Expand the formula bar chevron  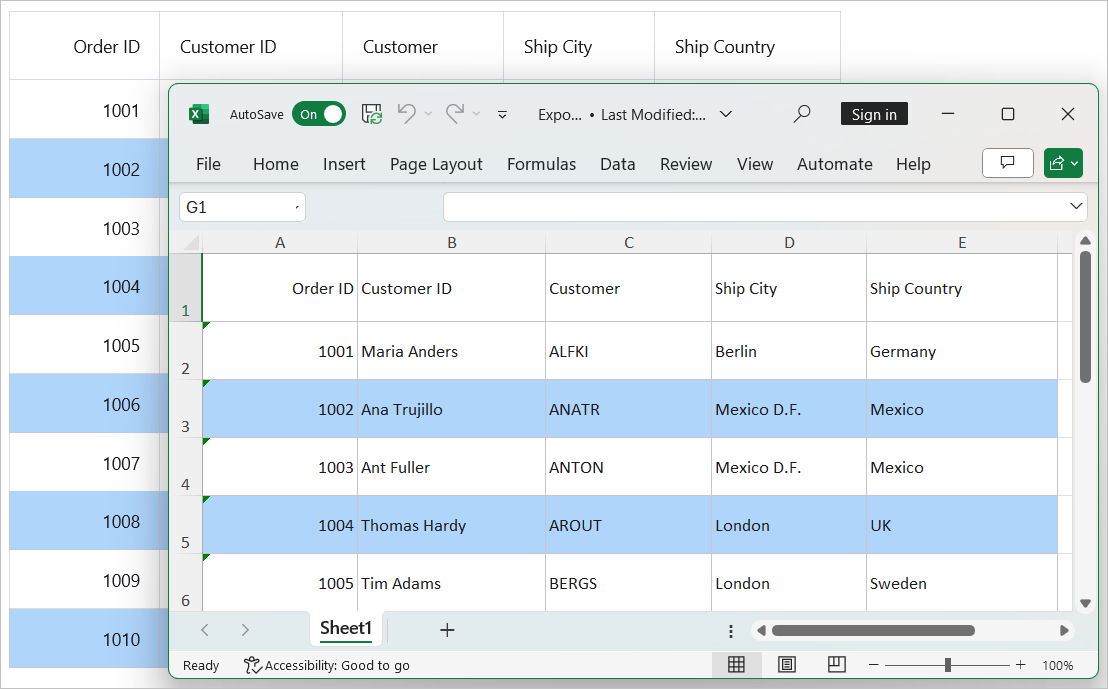(1076, 207)
